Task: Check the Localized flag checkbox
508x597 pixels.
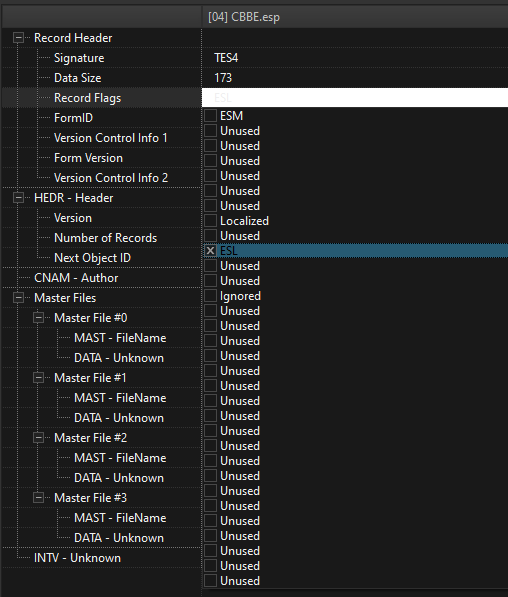Action: coord(210,220)
